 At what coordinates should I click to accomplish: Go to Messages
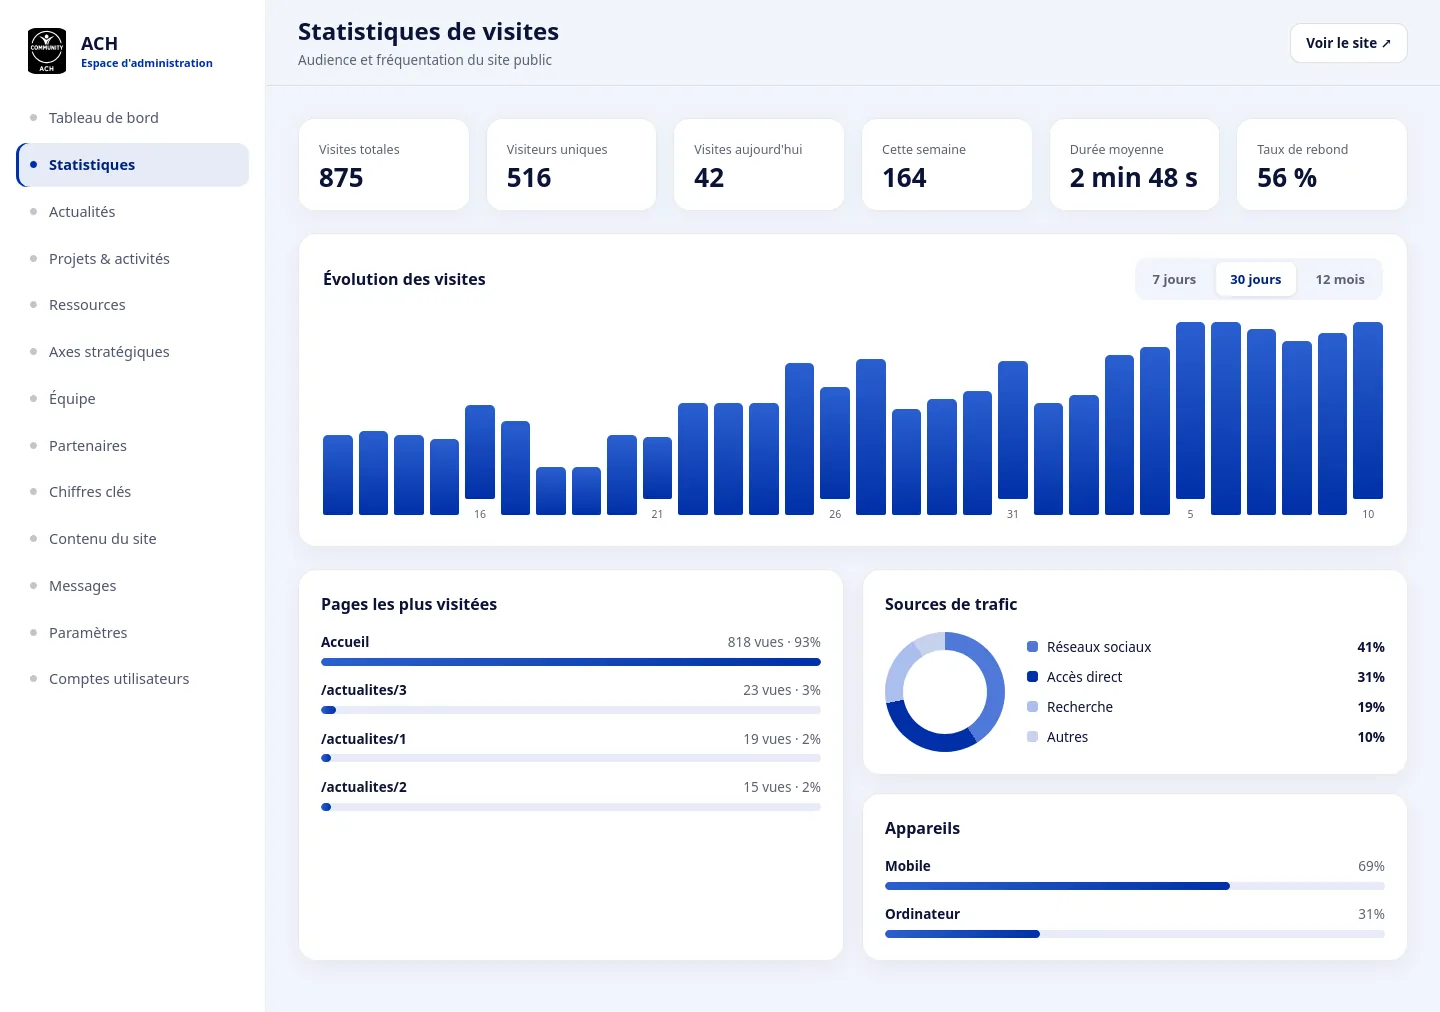(132, 586)
